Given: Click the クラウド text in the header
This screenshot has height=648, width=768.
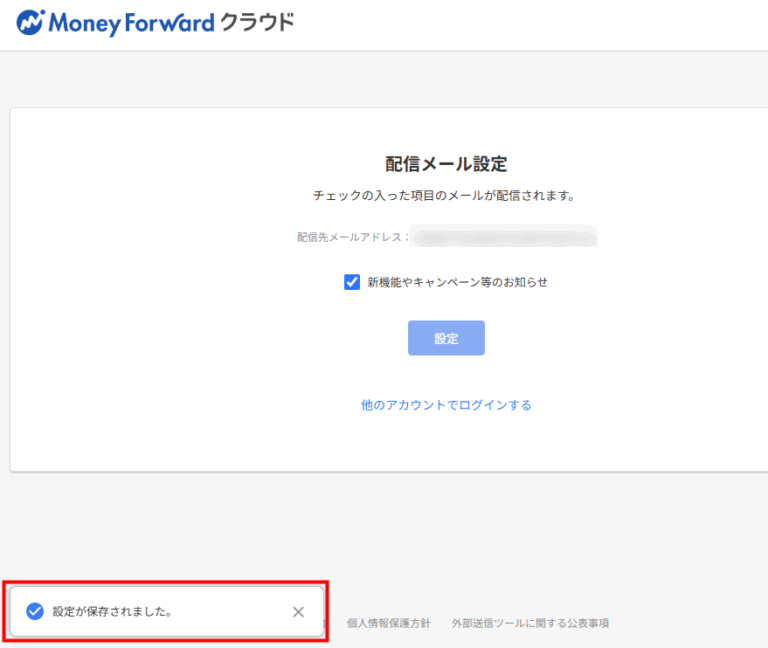Looking at the screenshot, I should coord(258,22).
